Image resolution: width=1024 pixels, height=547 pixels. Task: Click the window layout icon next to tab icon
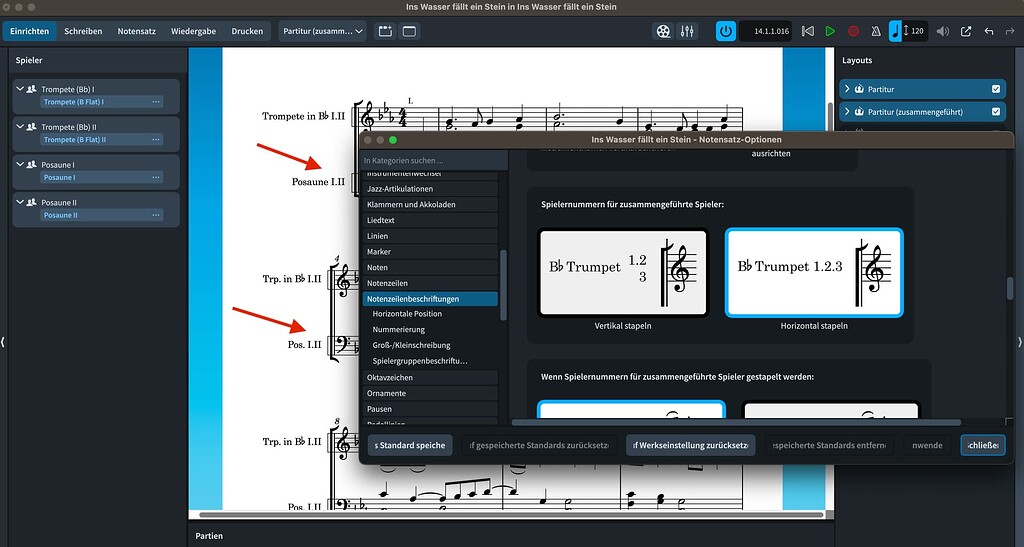(409, 31)
